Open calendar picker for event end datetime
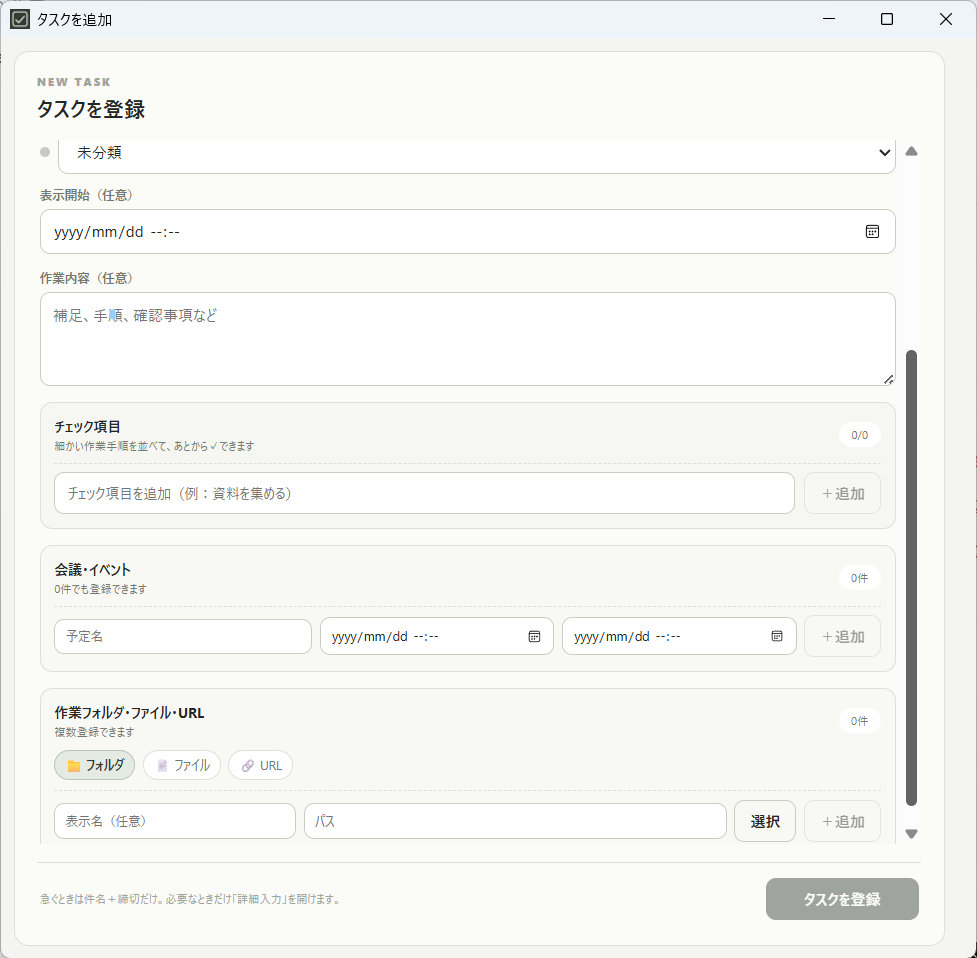Screen dimensions: 977x958 click(776, 637)
